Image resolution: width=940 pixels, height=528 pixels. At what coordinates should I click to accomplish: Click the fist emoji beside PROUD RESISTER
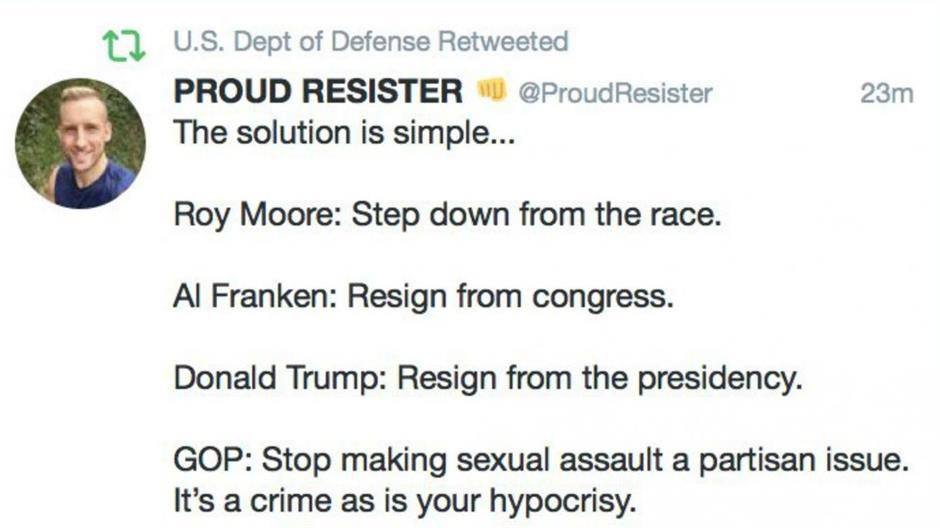tap(492, 92)
